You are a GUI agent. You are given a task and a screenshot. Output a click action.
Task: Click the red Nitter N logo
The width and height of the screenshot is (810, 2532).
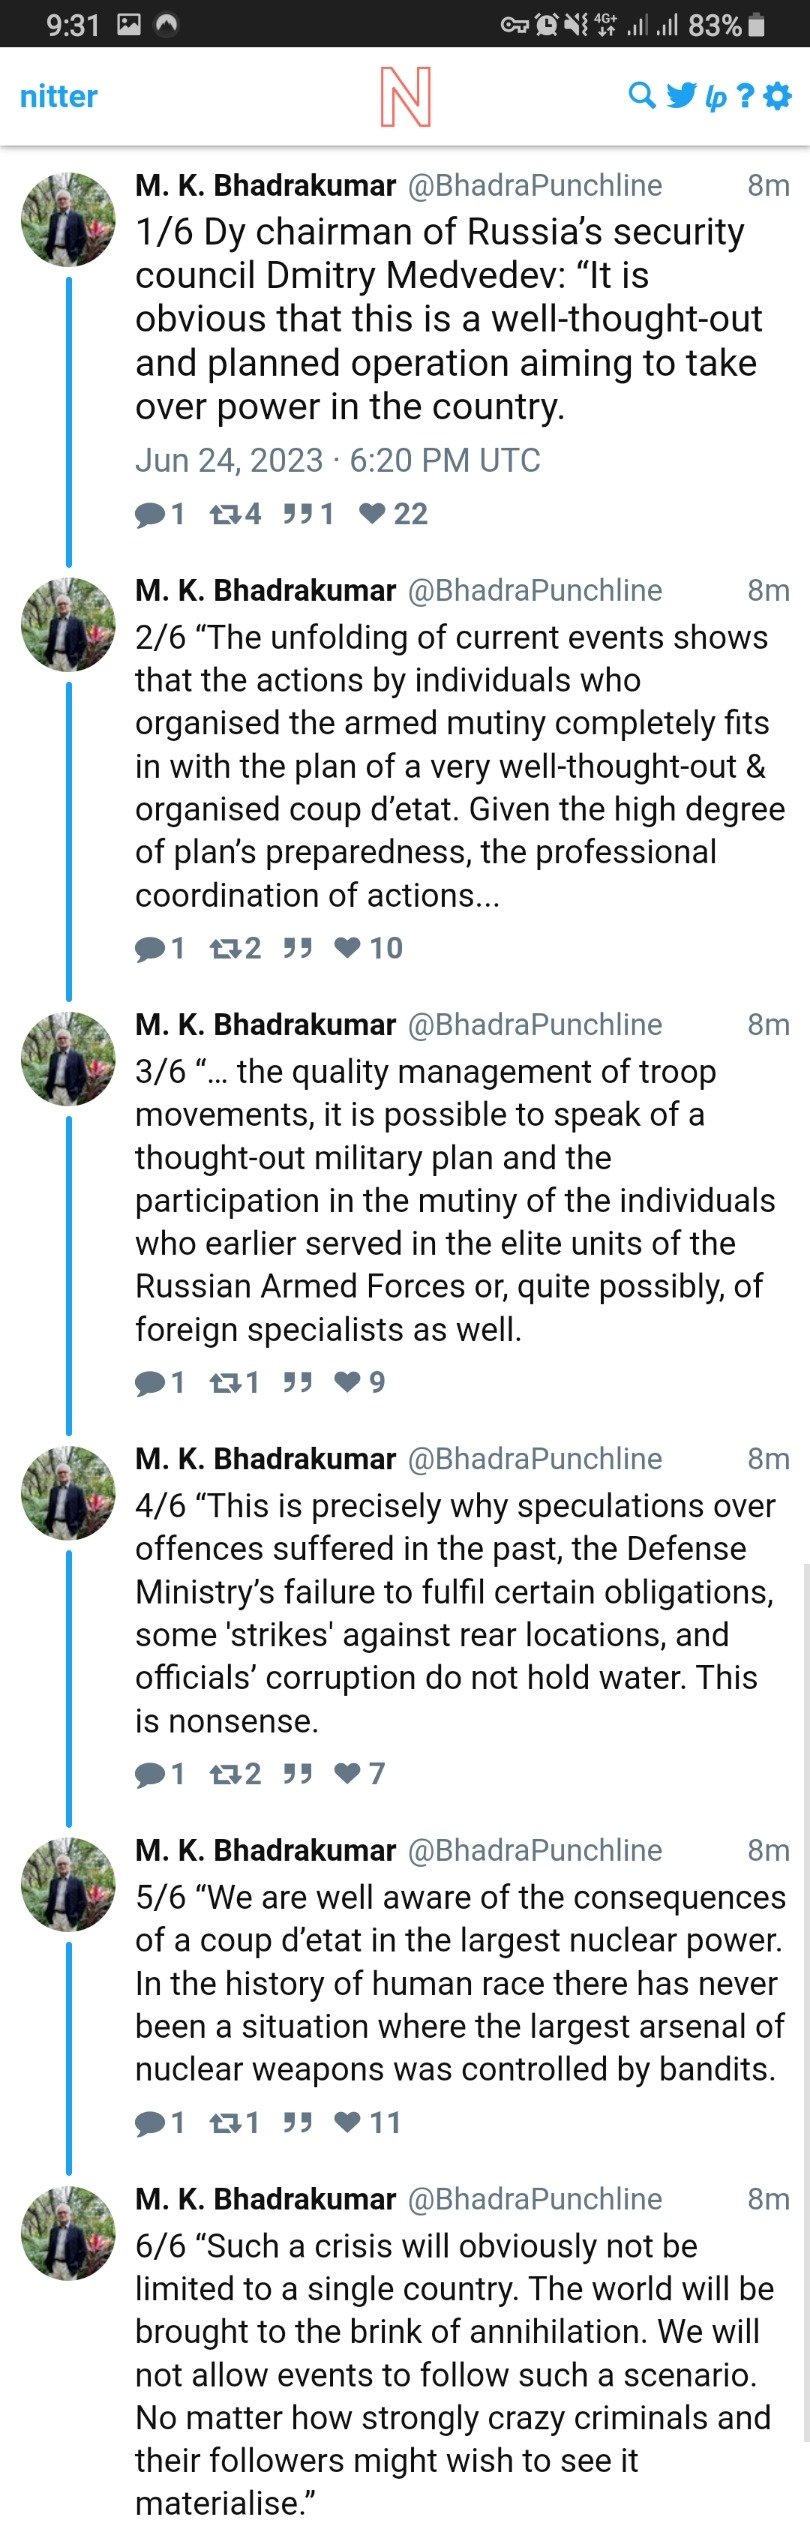(405, 97)
